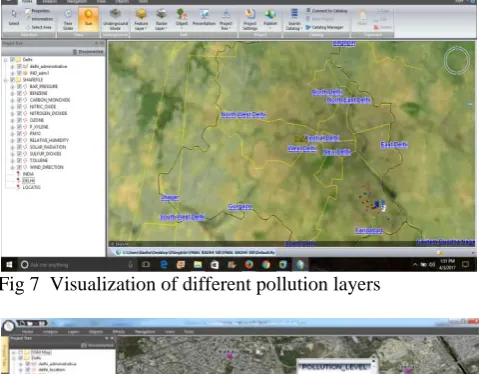The height and width of the screenshot is (374, 479).
Task: Toggle the WIND_DIRECTION layer checkbox
Action: [19, 167]
